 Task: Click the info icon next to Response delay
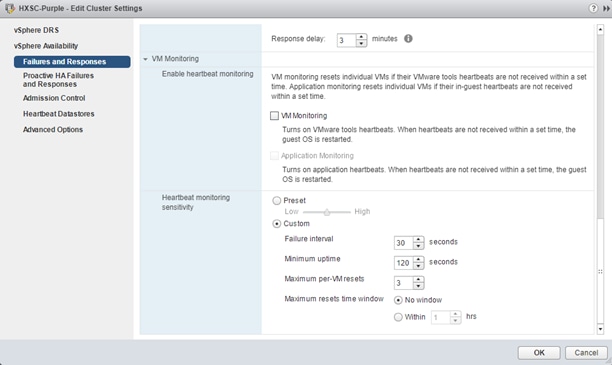click(408, 39)
